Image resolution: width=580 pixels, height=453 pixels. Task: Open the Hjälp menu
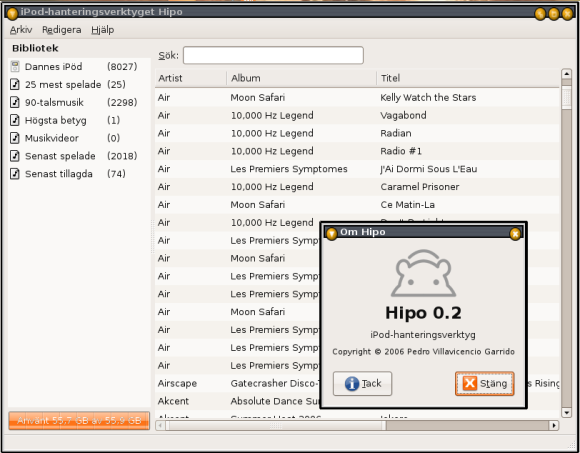(102, 30)
